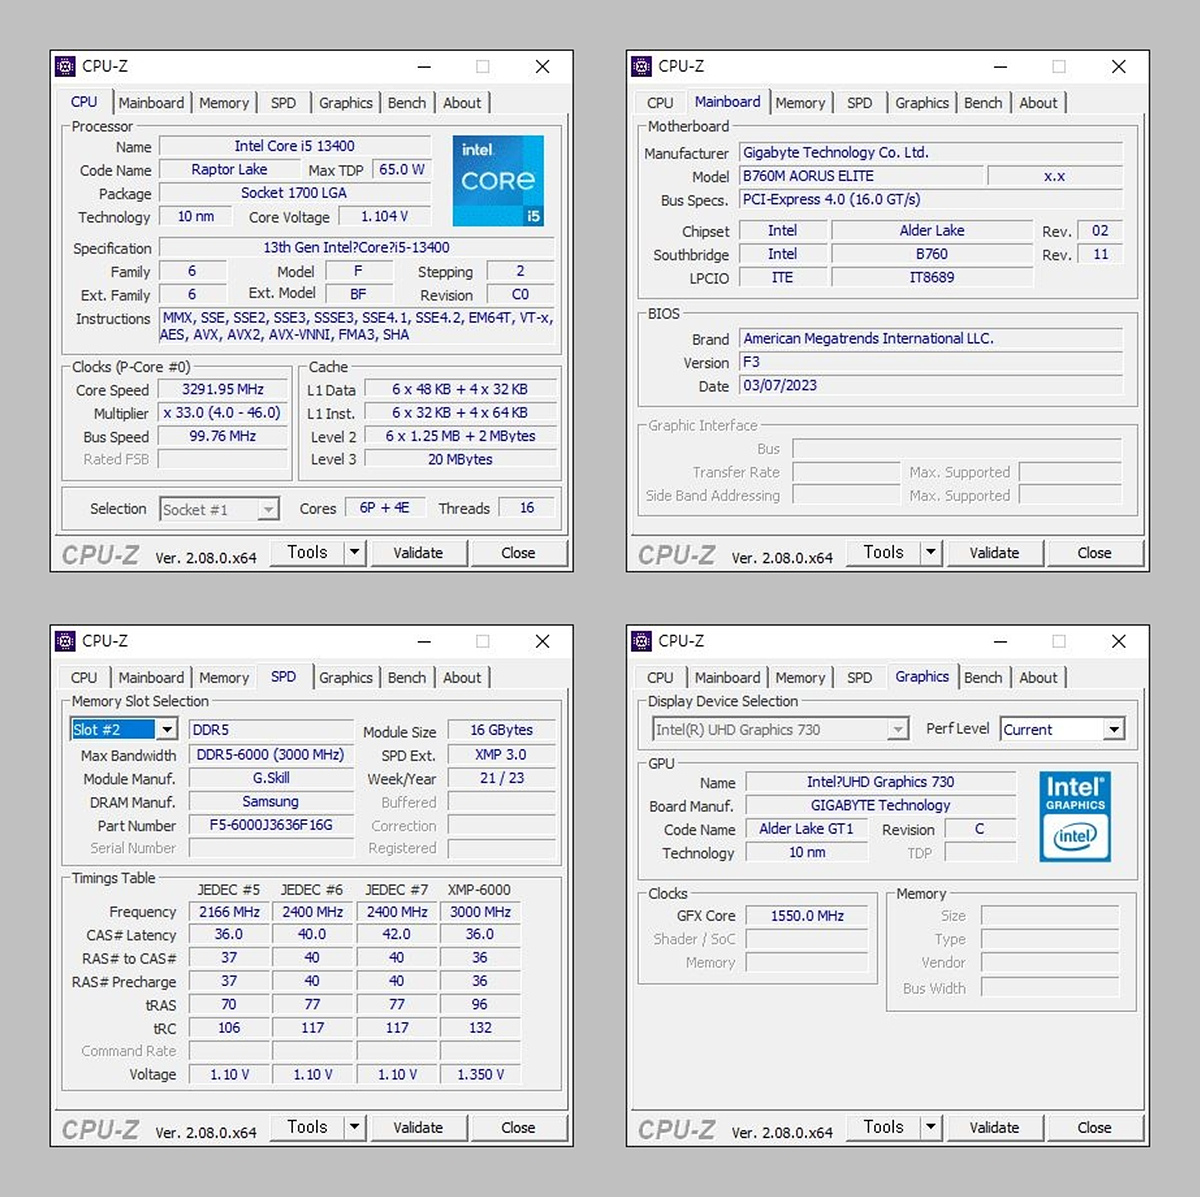Click Part Number F5-6000J3636F16G
The image size is (1200, 1197).
coord(271,825)
